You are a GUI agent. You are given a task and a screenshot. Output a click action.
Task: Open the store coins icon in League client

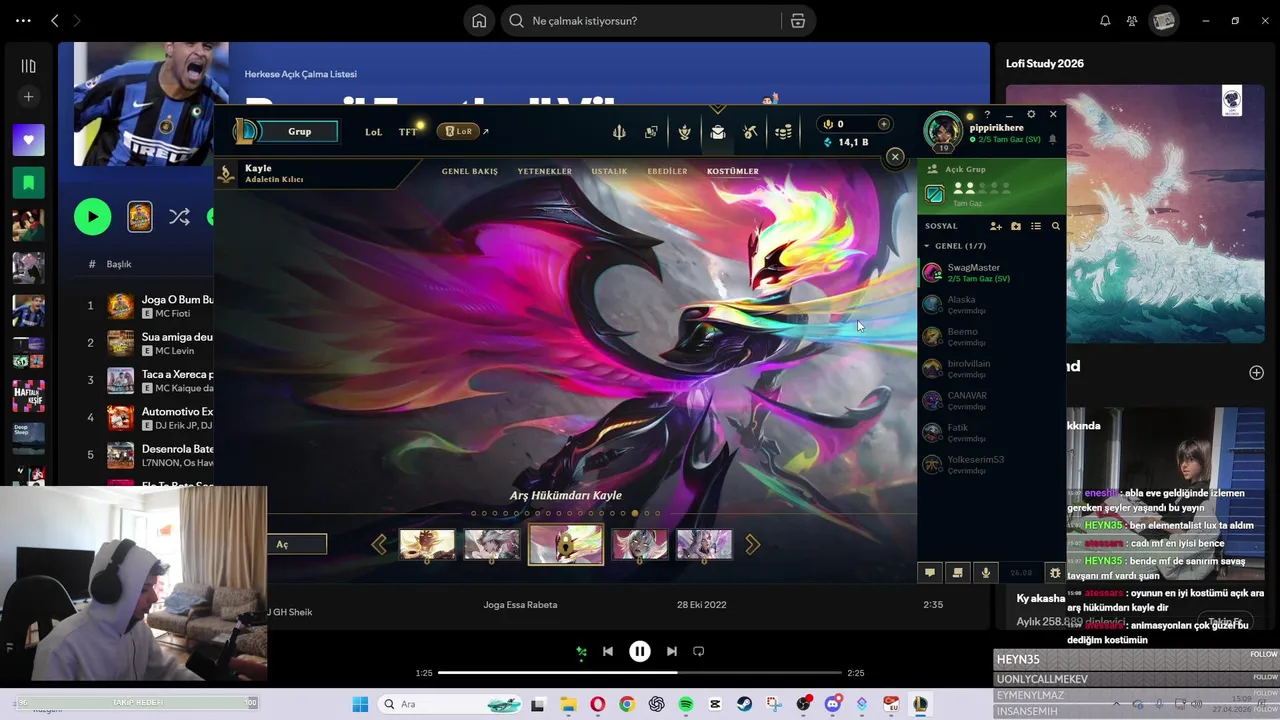[785, 132]
